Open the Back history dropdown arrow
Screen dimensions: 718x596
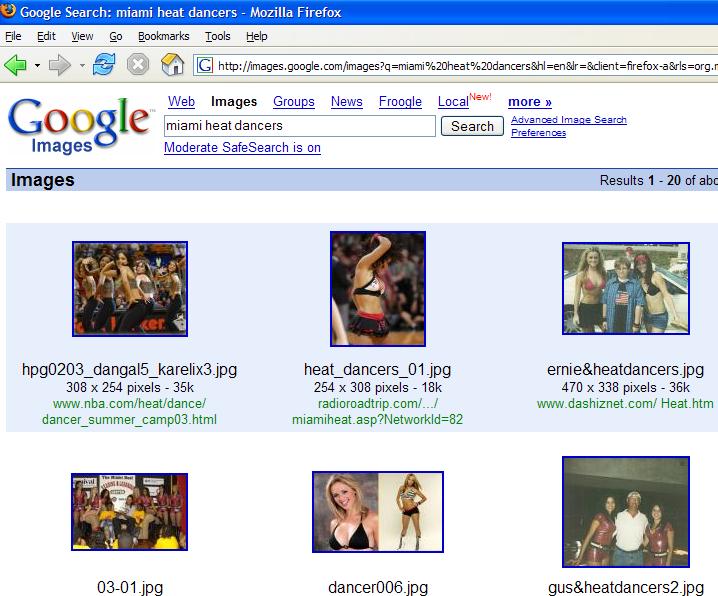pyautogui.click(x=37, y=66)
